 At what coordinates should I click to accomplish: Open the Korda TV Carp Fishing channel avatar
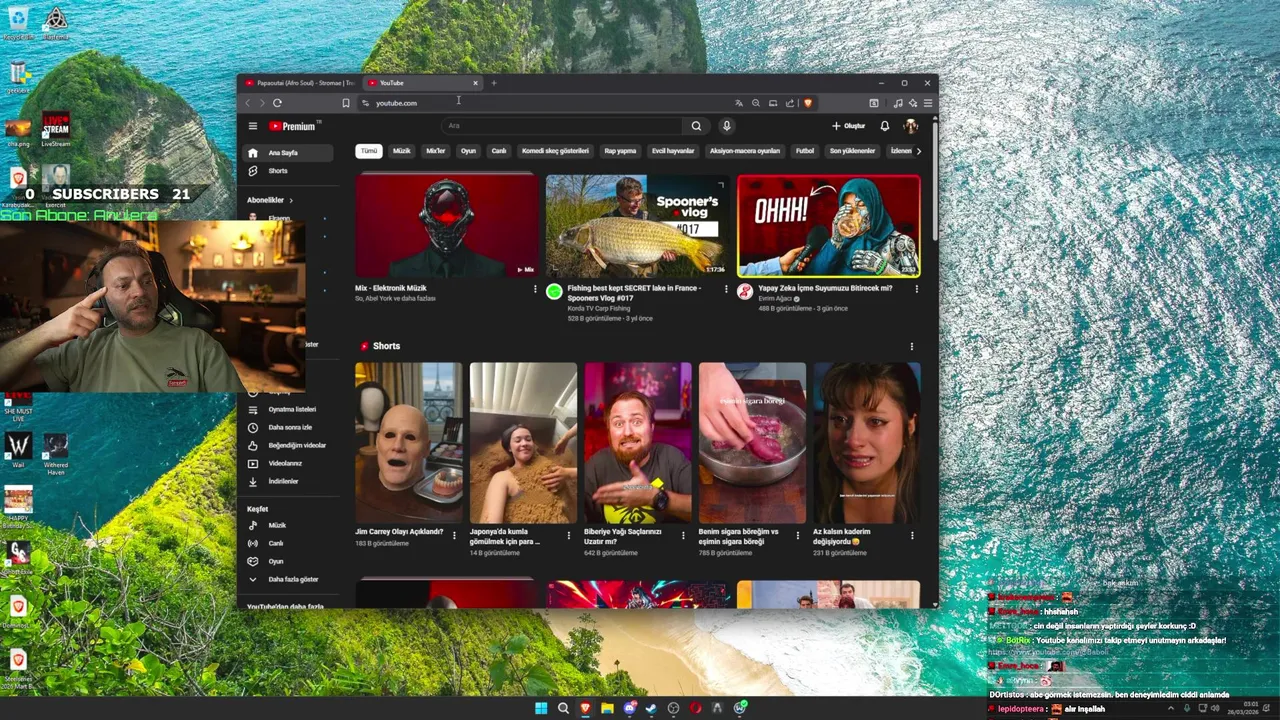click(x=554, y=292)
